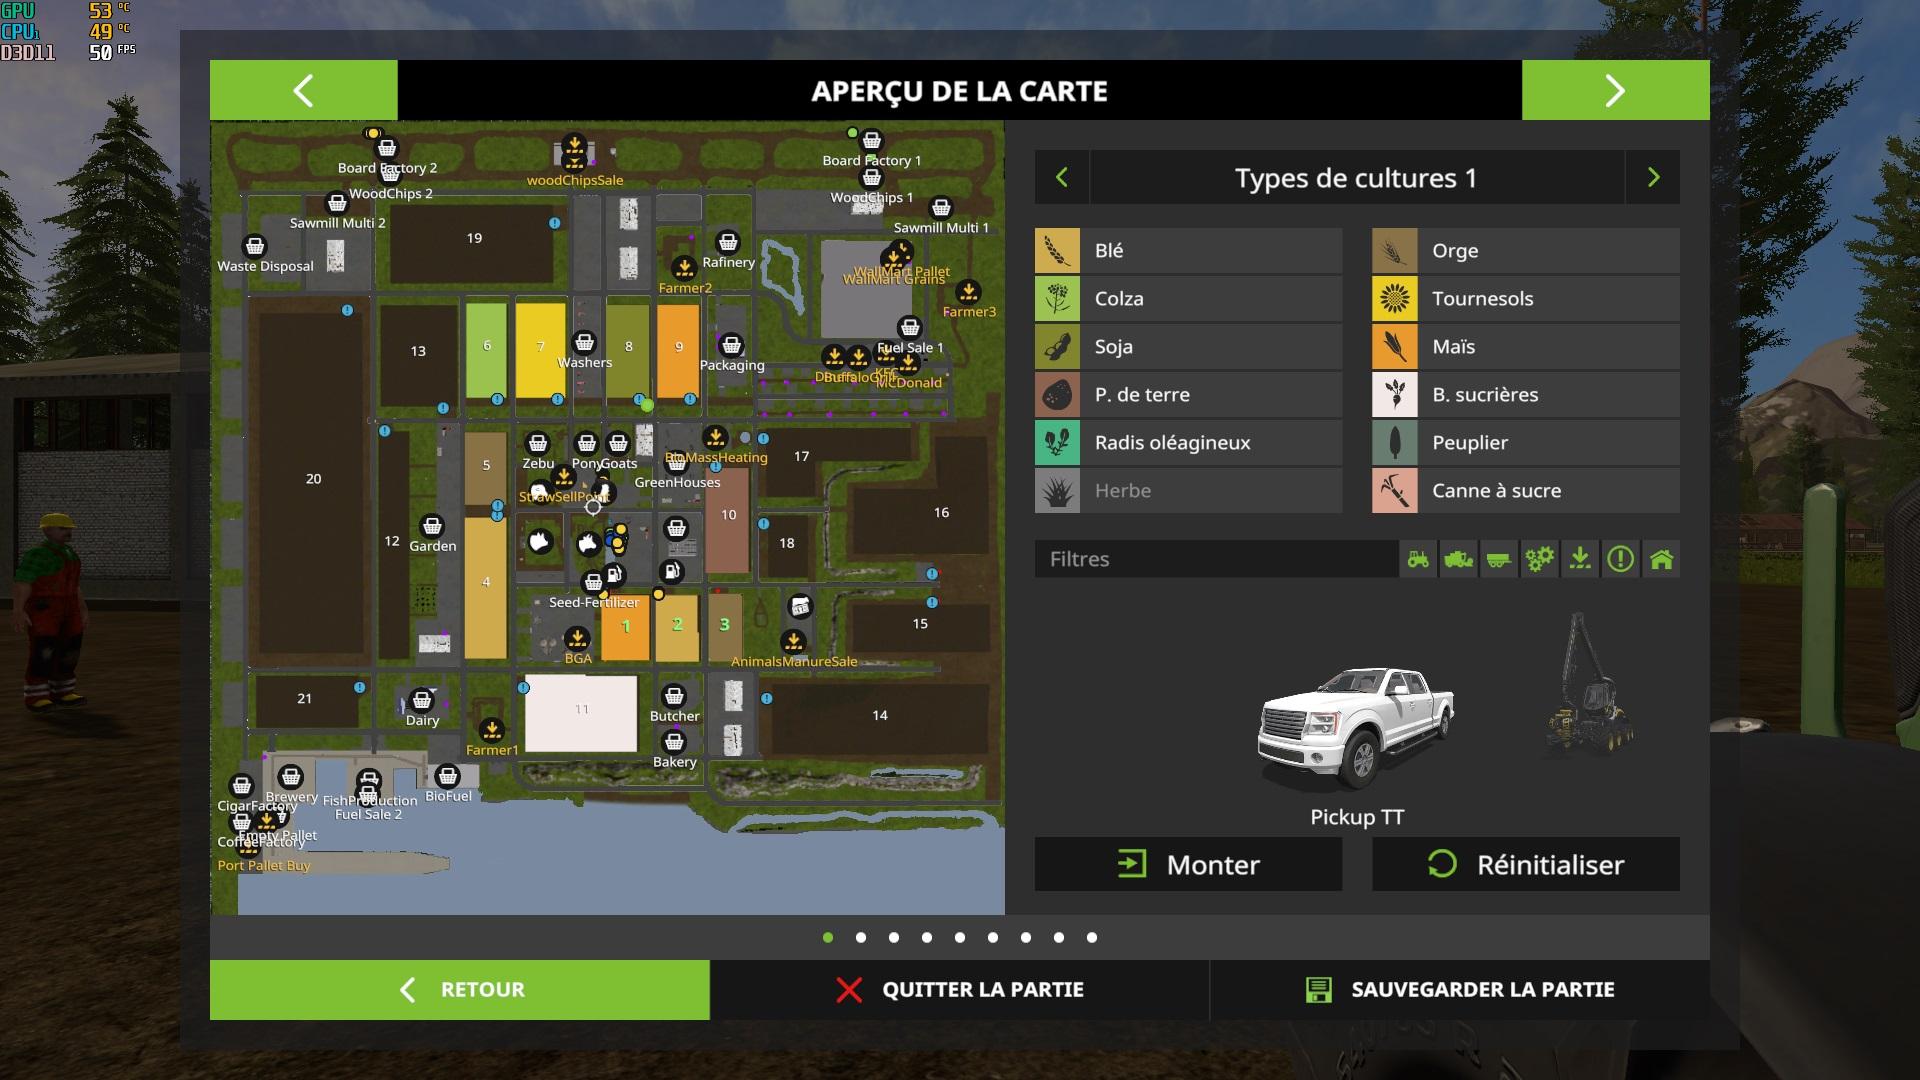The width and height of the screenshot is (1920, 1080).
Task: Click the gears tools filter icon
Action: tap(1539, 559)
